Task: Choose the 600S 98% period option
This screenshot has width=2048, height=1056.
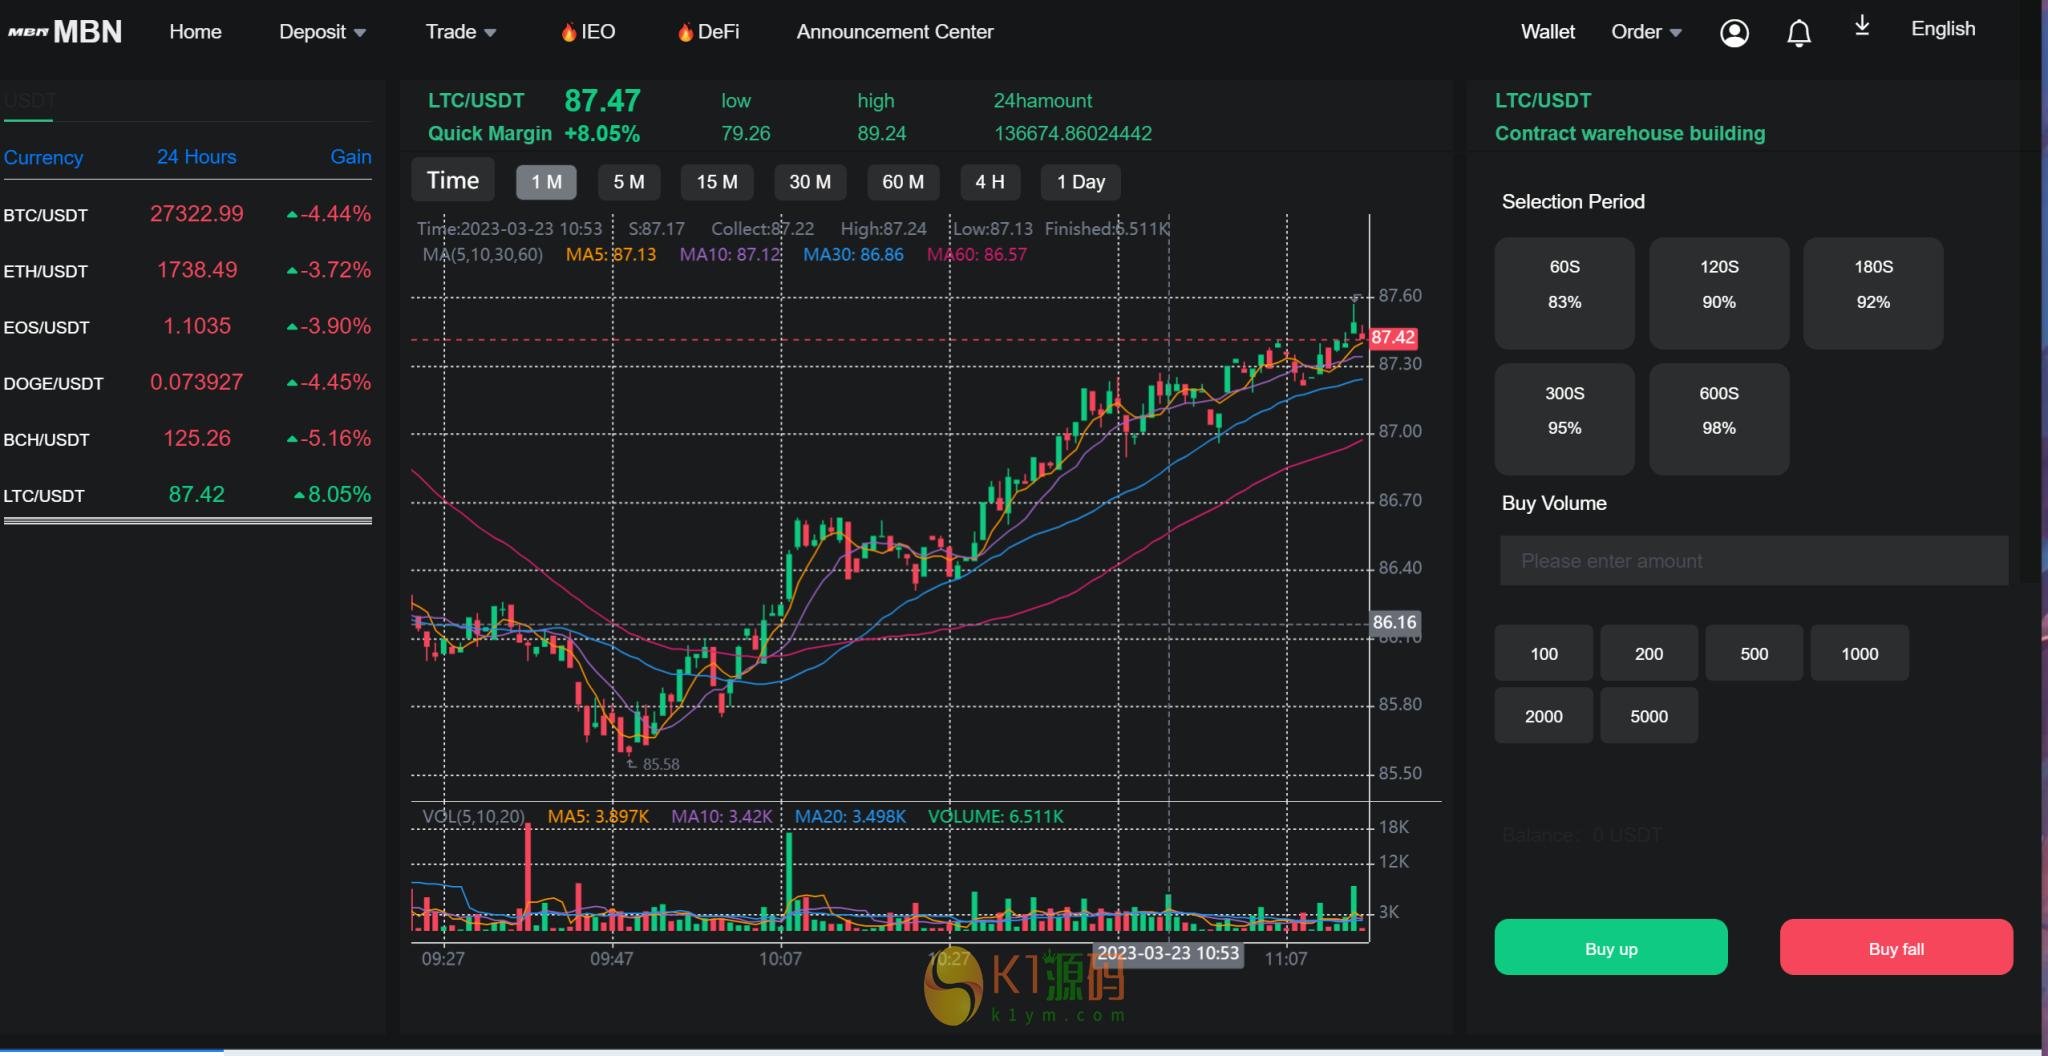Action: (1718, 419)
